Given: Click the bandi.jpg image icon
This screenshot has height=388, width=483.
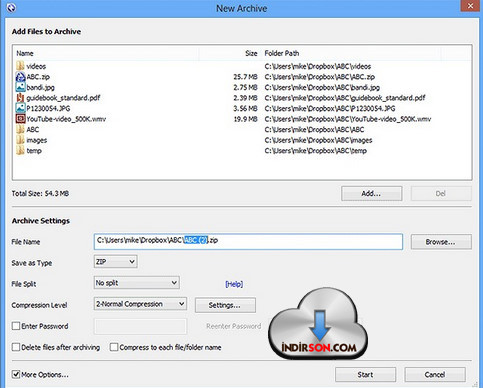Looking at the screenshot, I should coord(20,87).
